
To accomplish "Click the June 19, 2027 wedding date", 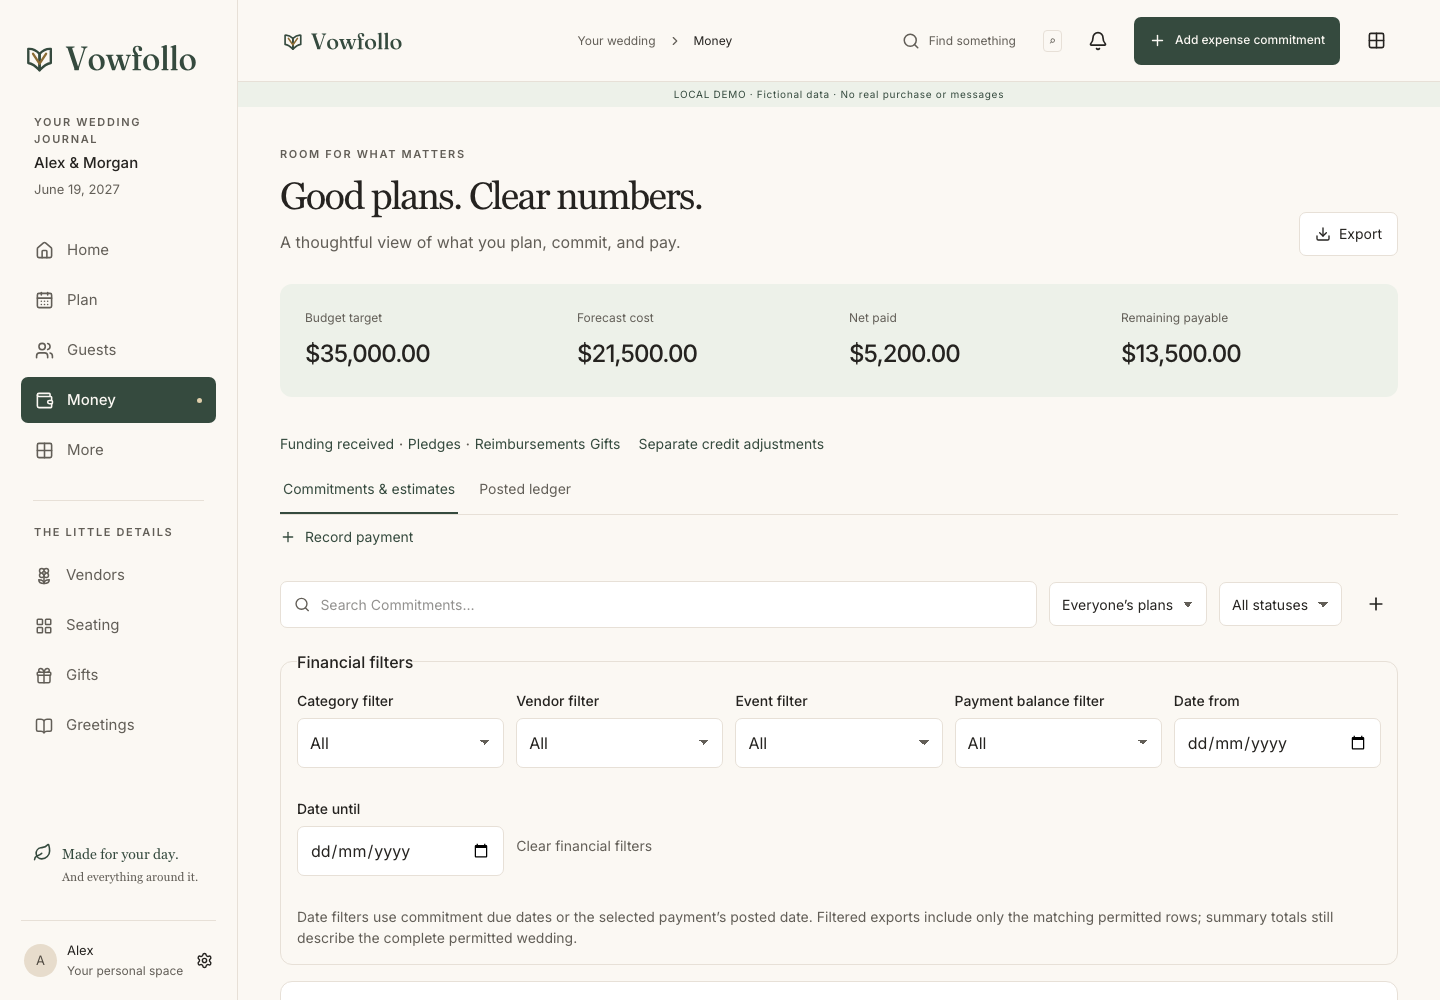I will pyautogui.click(x=77, y=189).
